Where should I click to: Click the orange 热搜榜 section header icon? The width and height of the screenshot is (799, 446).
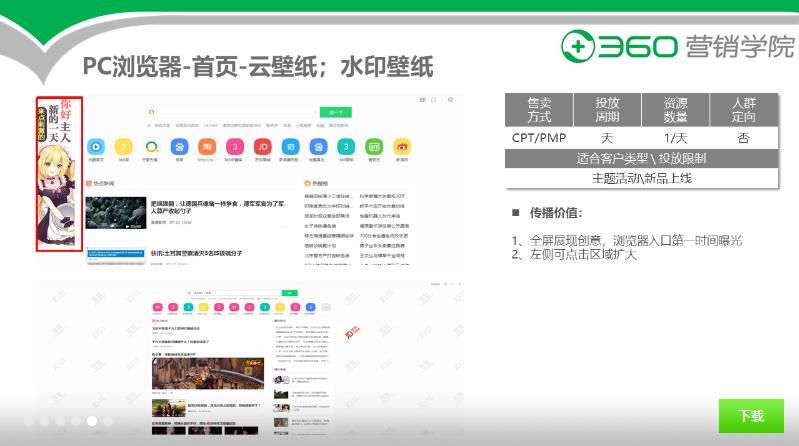click(x=307, y=183)
